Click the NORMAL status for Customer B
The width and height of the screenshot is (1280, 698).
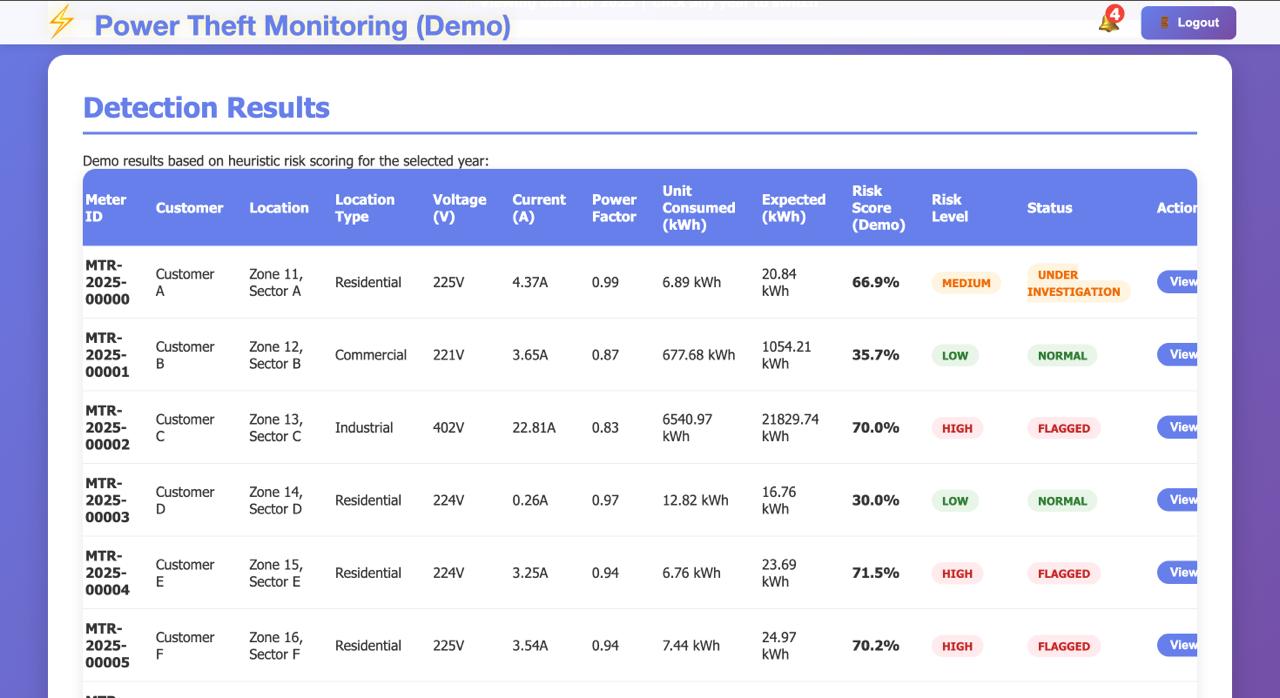tap(1062, 355)
